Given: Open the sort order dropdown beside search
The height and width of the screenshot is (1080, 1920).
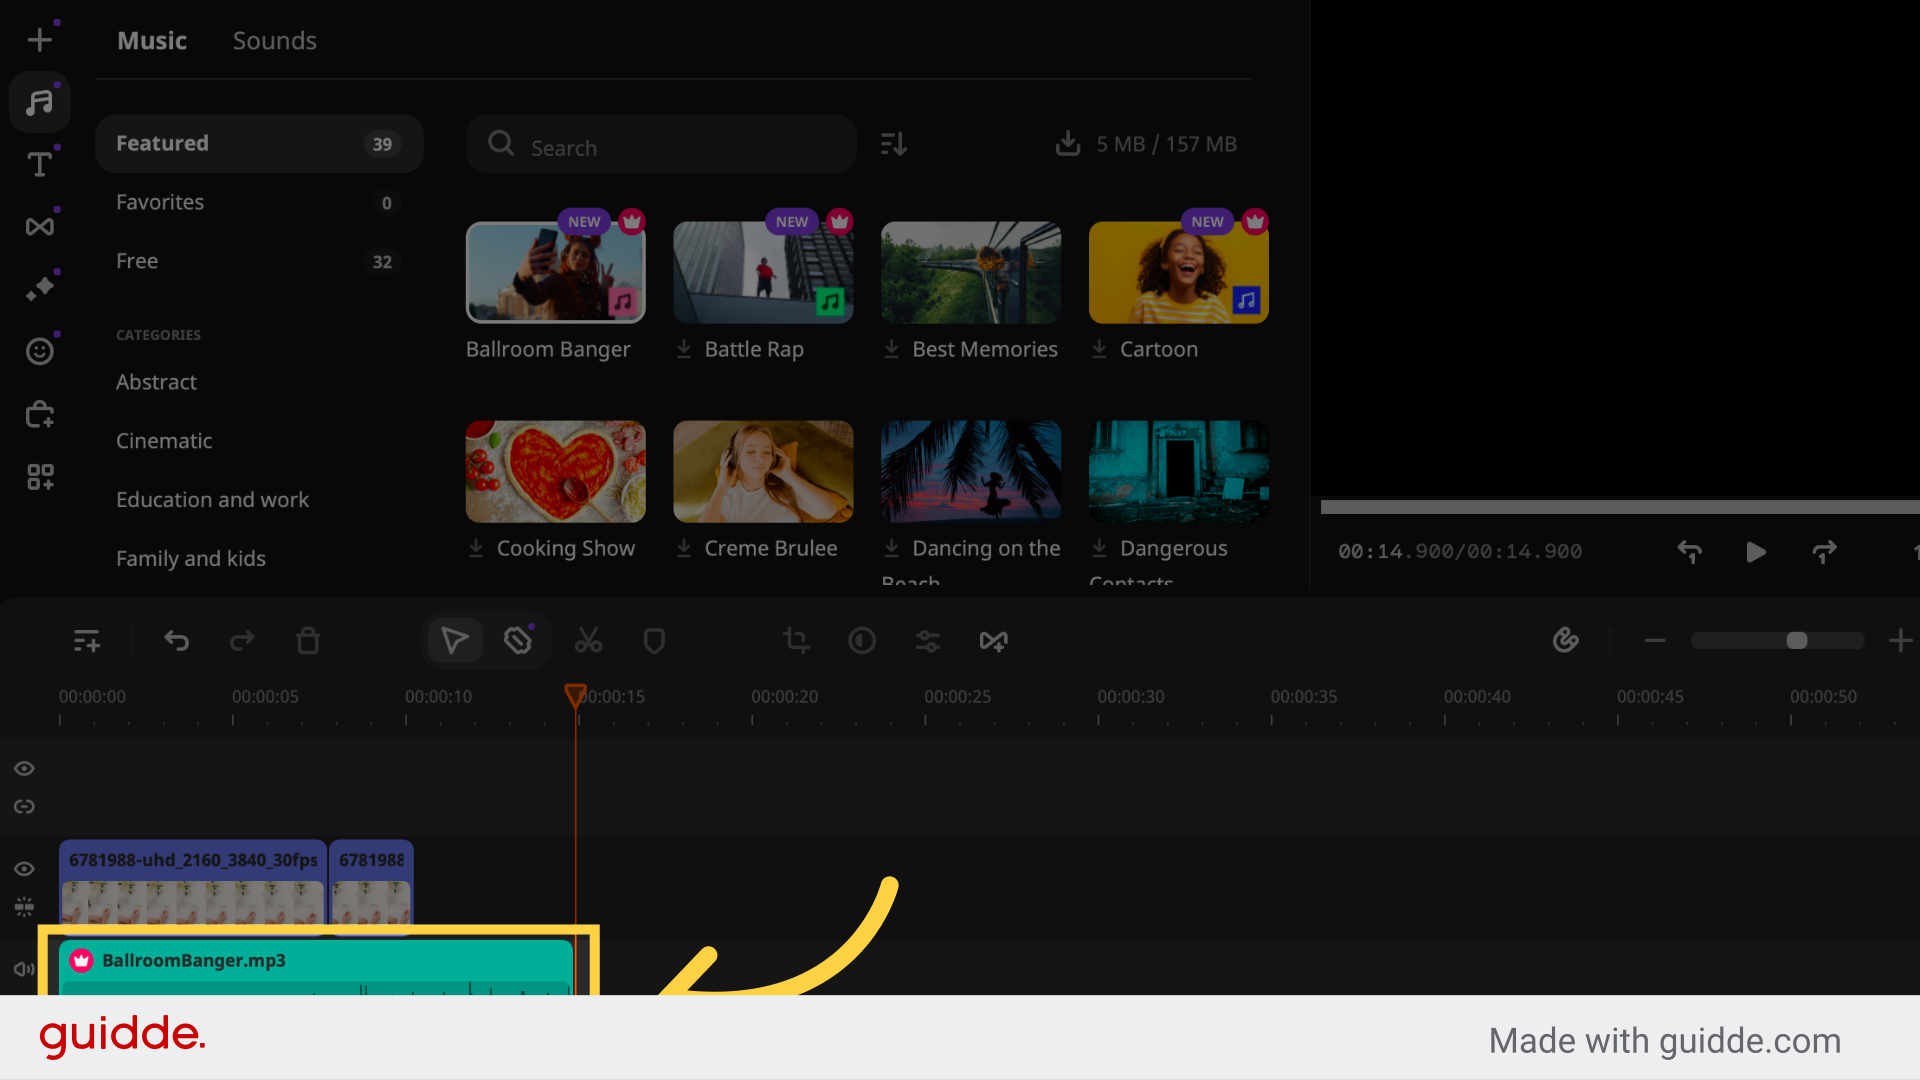Looking at the screenshot, I should [x=893, y=143].
